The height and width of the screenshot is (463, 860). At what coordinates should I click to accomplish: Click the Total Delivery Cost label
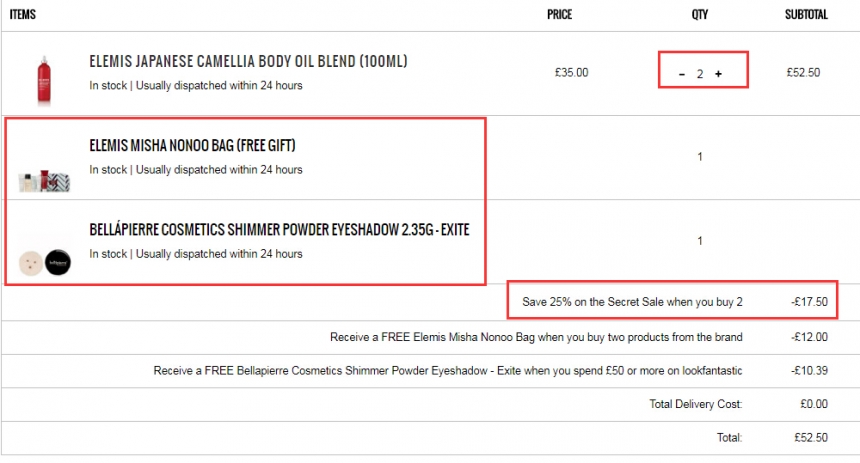pyautogui.click(x=696, y=404)
